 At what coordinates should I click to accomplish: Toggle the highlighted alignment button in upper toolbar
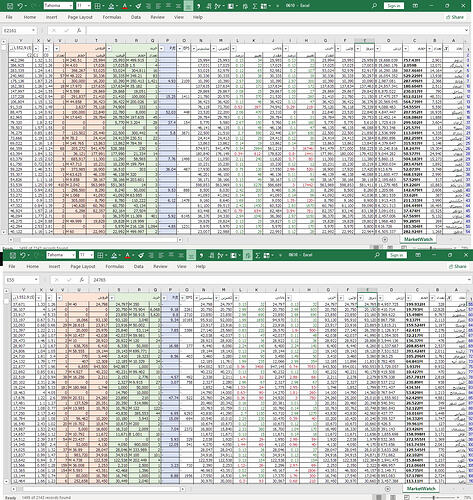[x=188, y=6]
